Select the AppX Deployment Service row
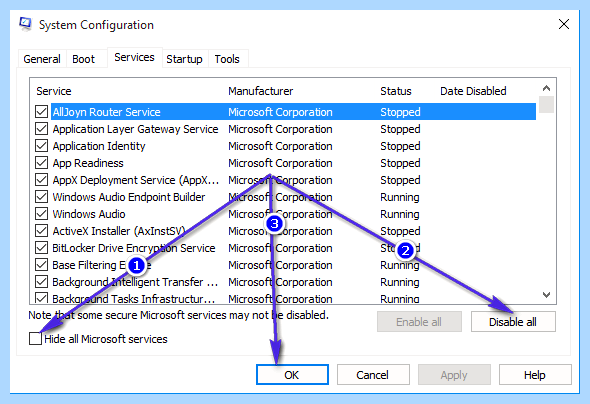 pos(286,180)
